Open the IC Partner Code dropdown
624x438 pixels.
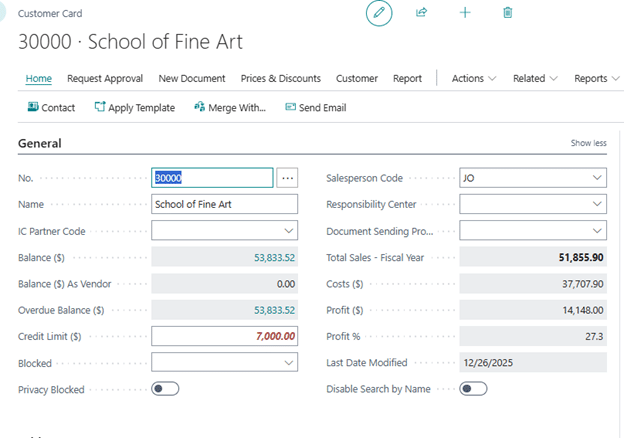(289, 231)
